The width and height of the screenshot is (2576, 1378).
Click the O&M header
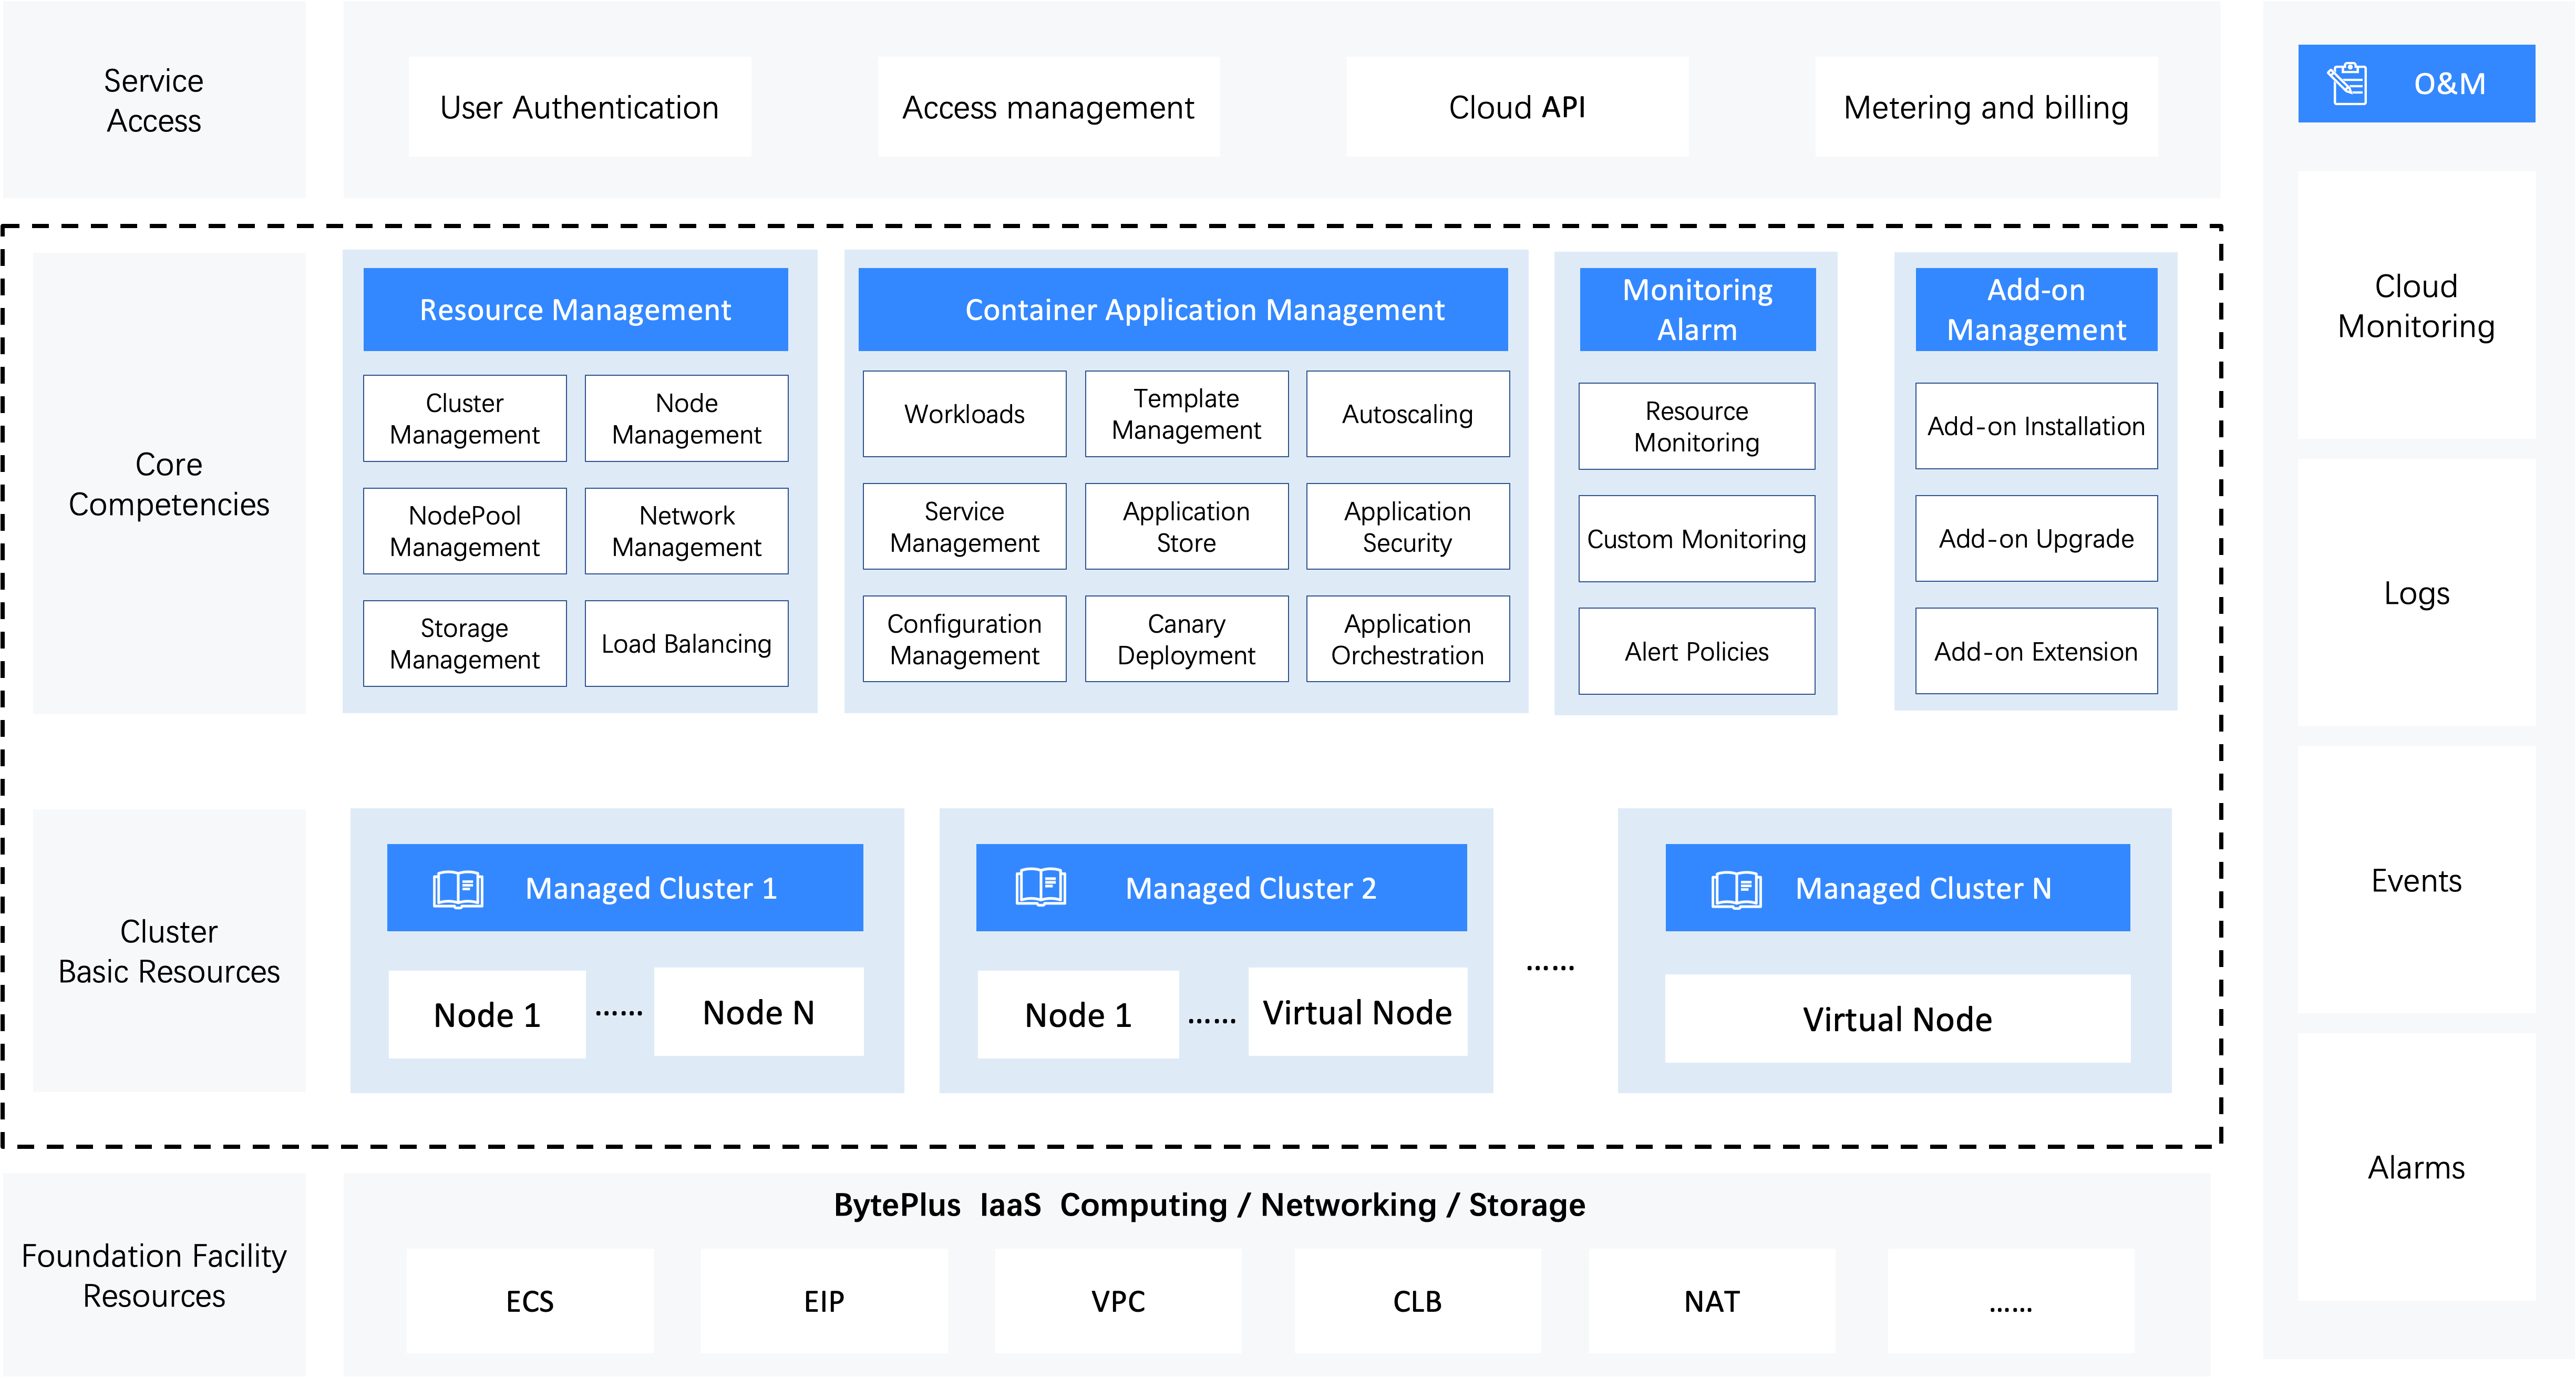pos(2416,83)
